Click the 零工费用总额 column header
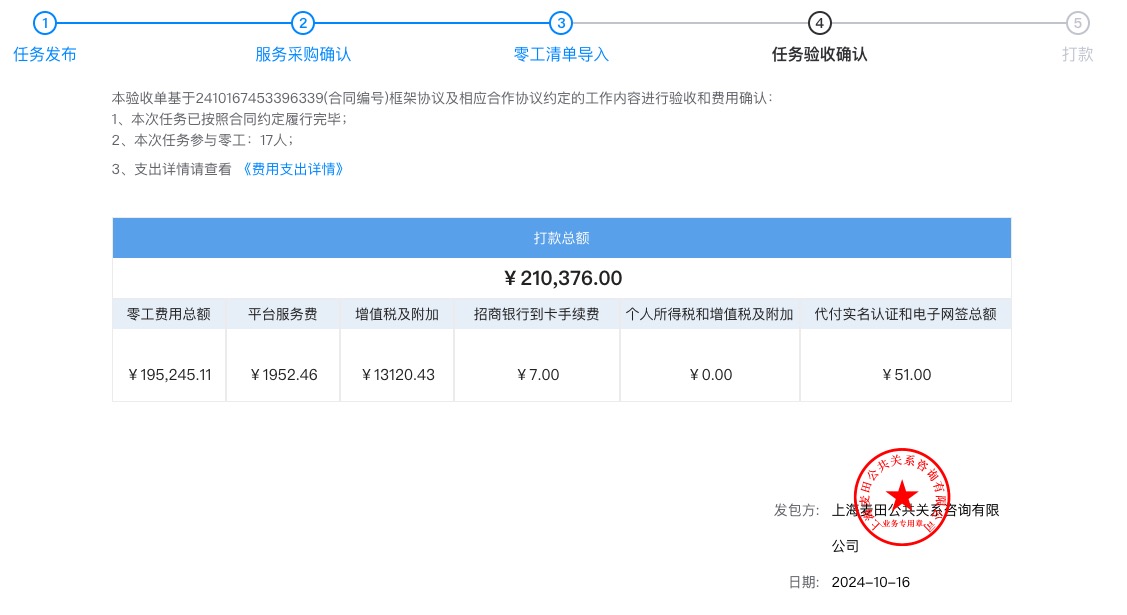Image resolution: width=1127 pixels, height=615 pixels. (169, 314)
